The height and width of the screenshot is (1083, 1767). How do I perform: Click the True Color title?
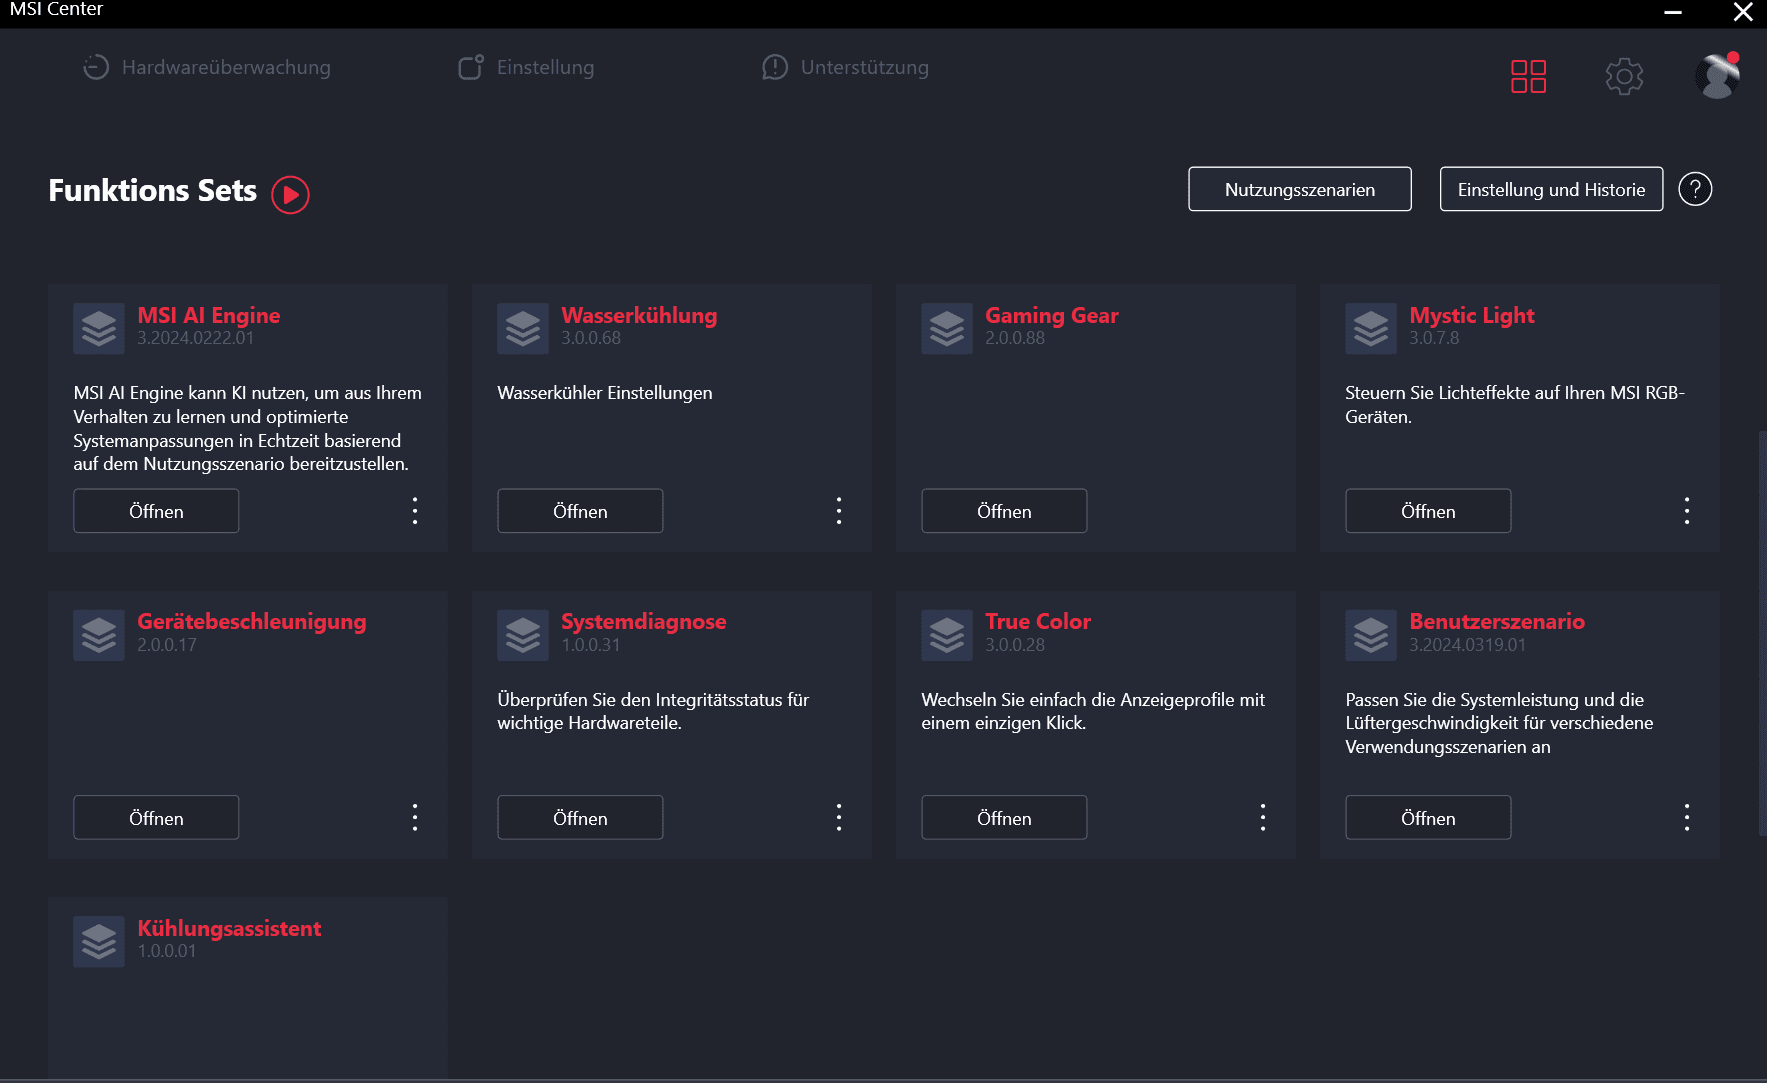1038,622
